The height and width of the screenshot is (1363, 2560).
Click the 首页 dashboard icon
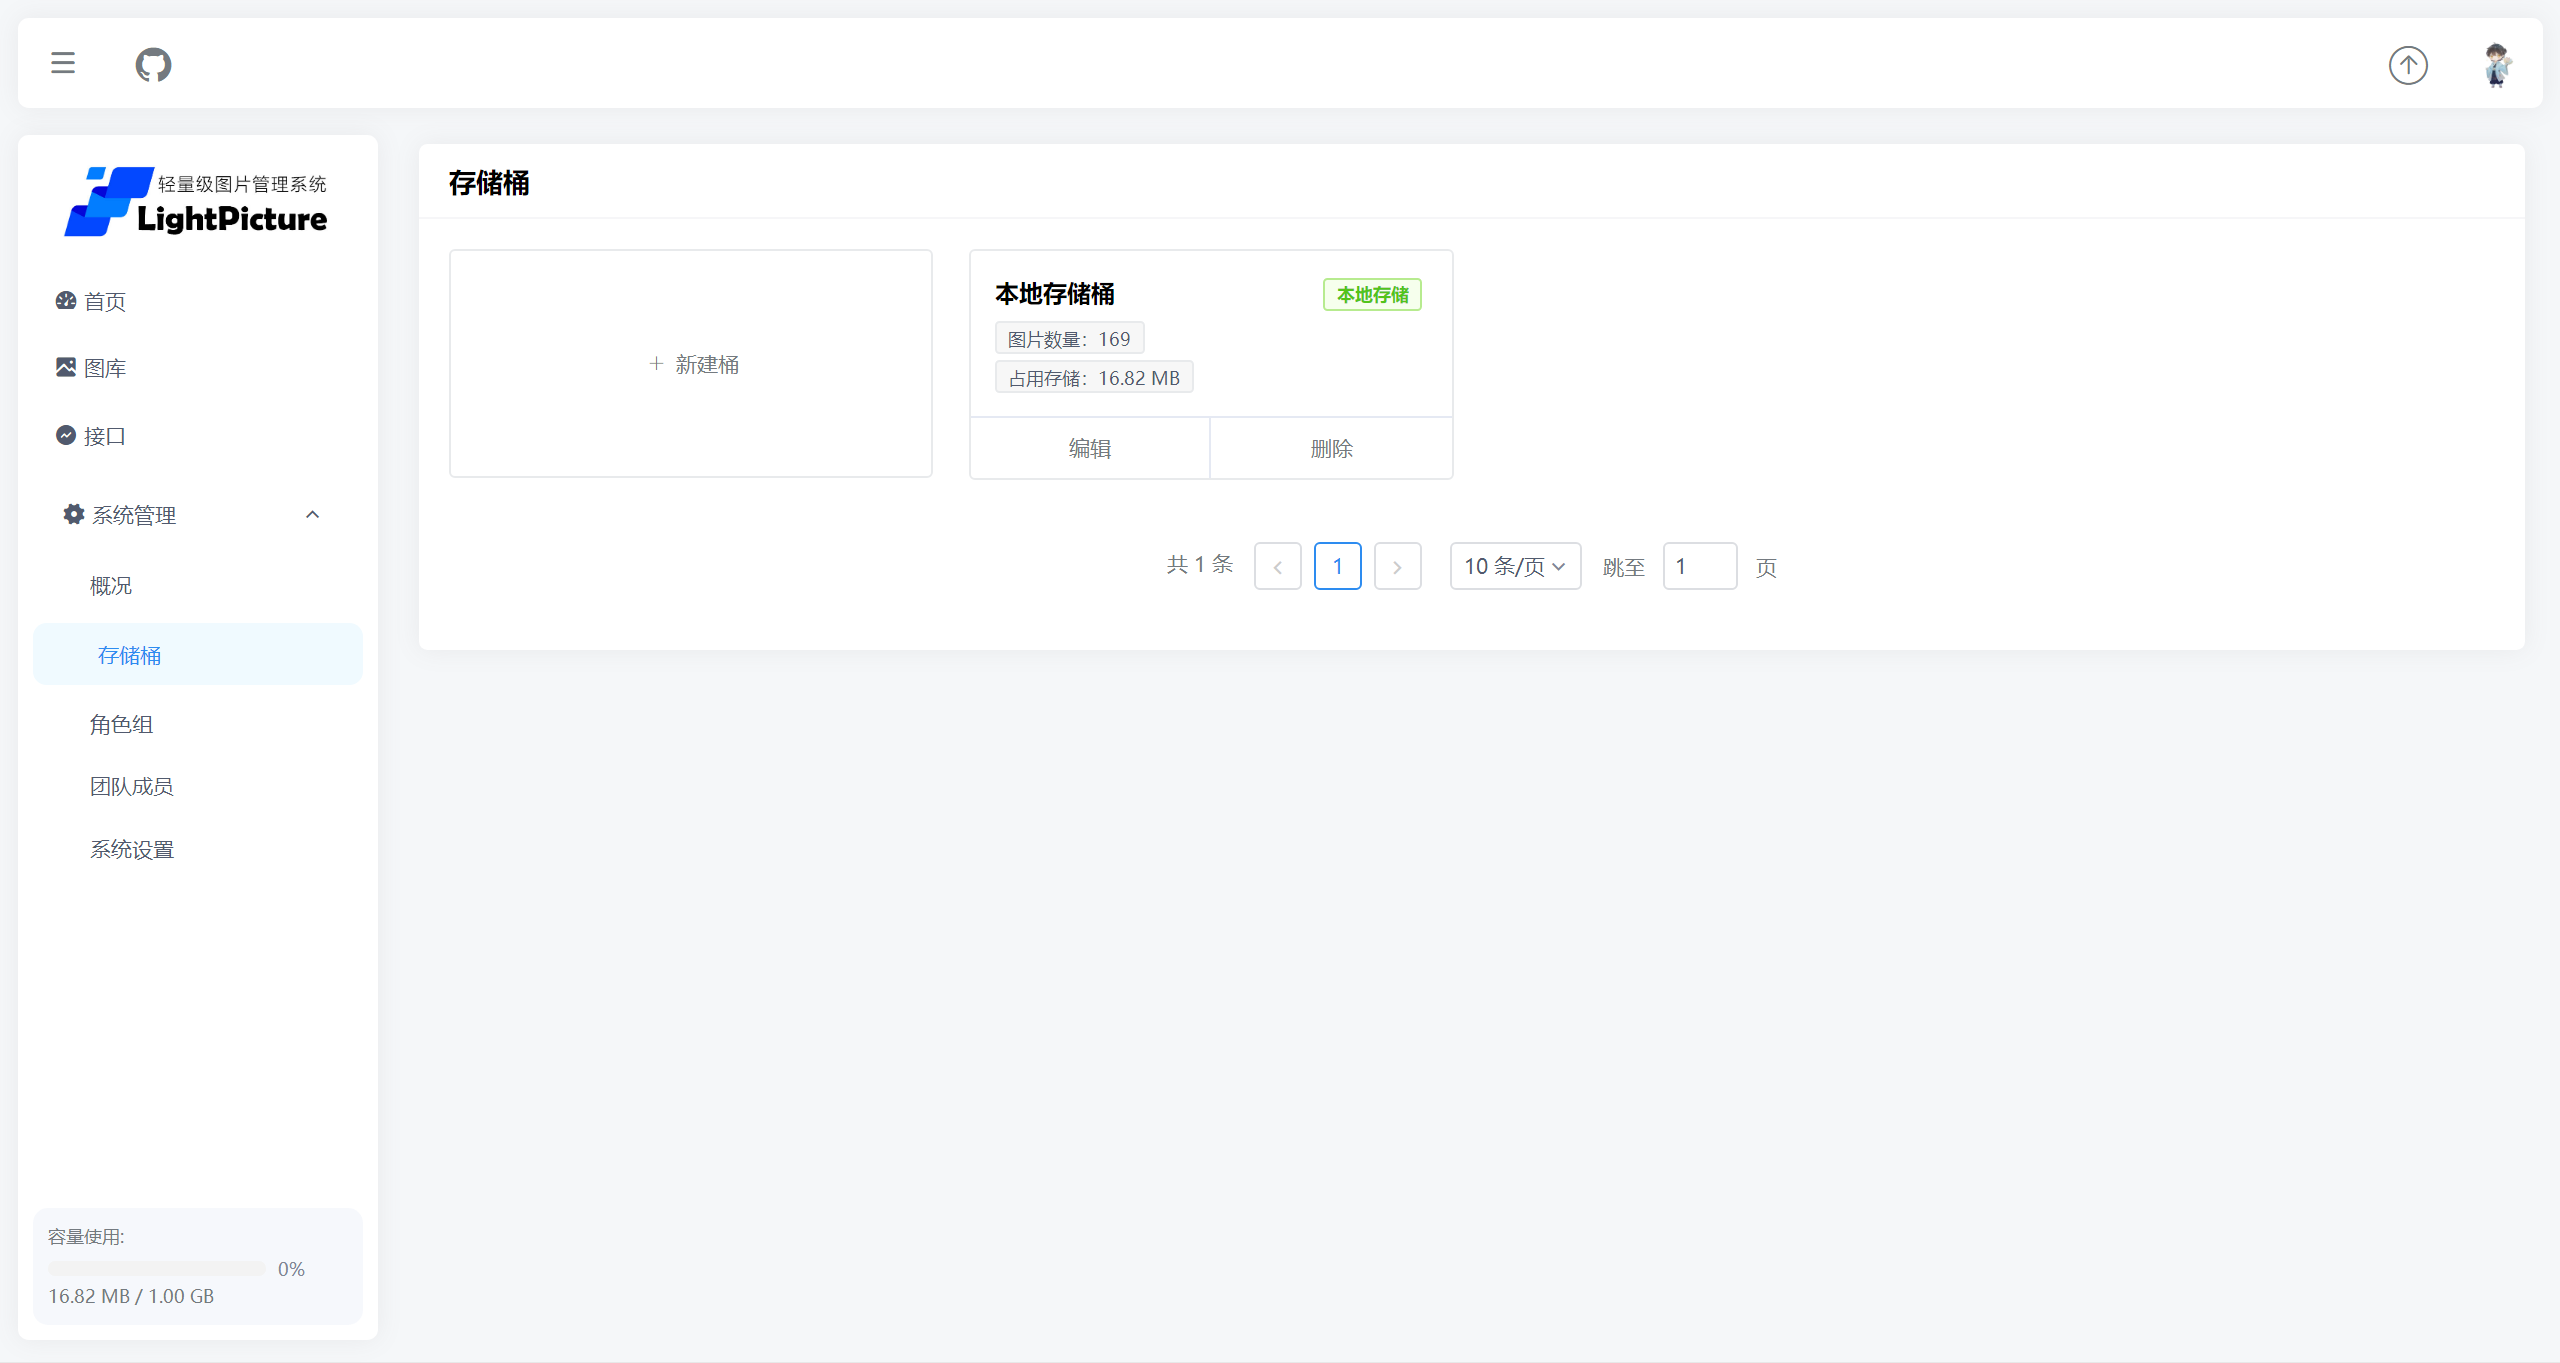(66, 301)
